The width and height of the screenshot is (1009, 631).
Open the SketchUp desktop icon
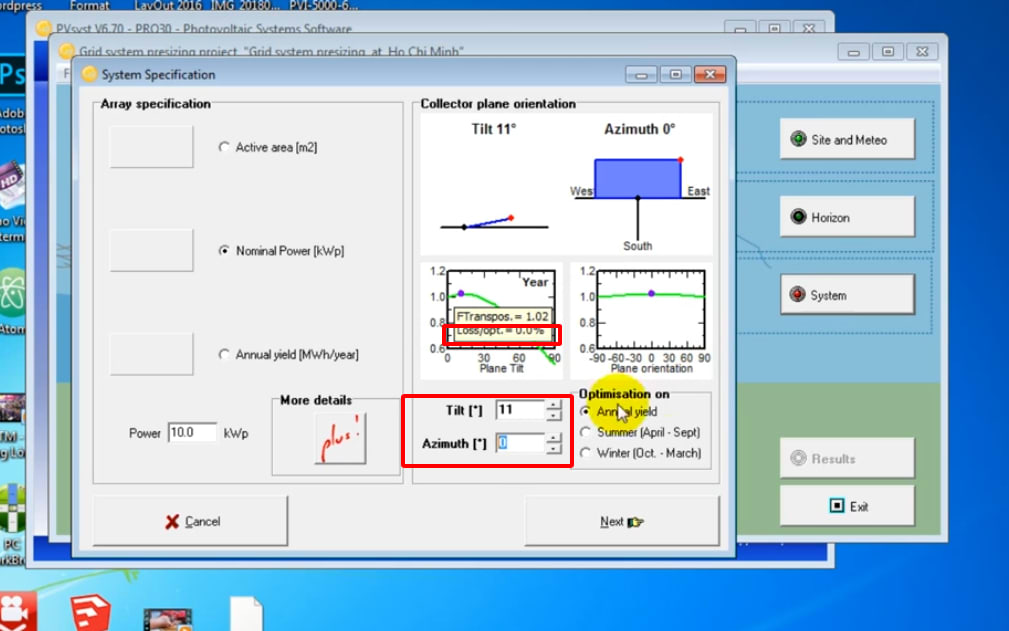click(x=90, y=612)
